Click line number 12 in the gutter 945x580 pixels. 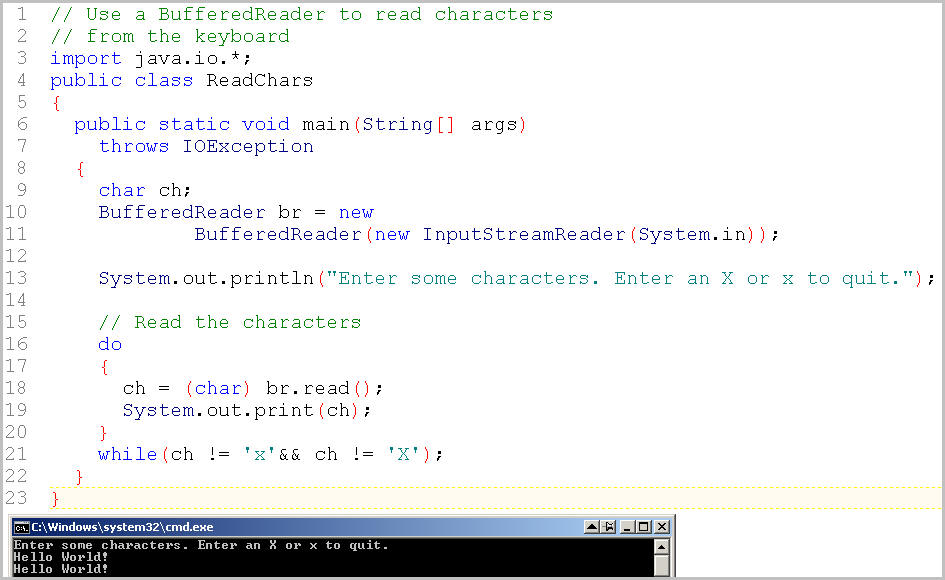[x=16, y=256]
